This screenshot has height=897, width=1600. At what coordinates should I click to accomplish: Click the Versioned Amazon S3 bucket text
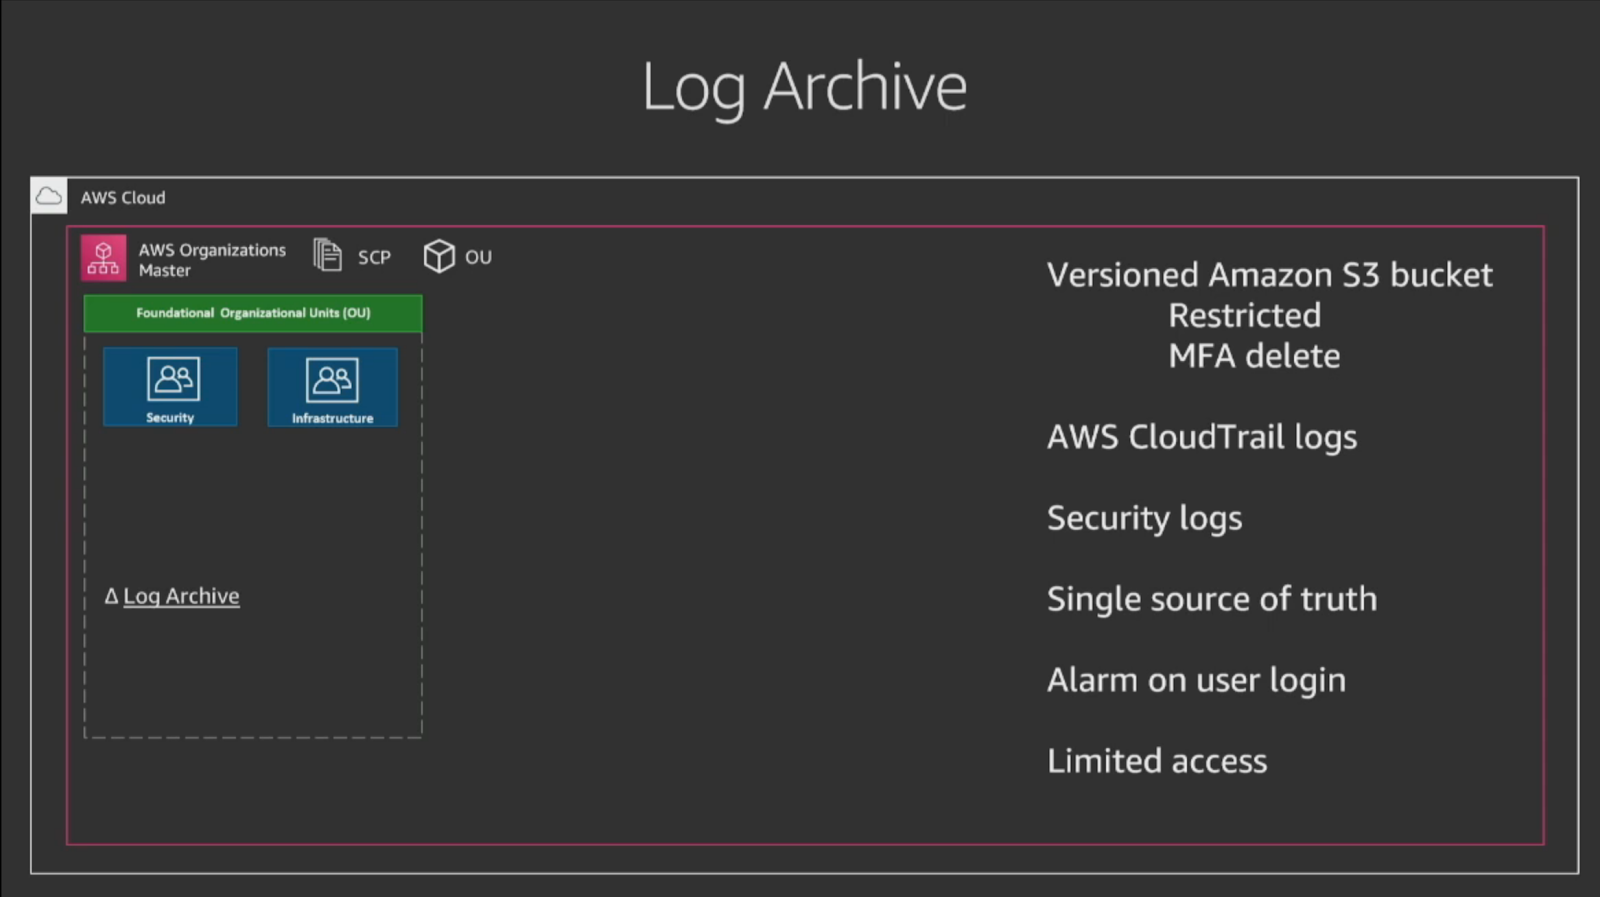click(1269, 275)
